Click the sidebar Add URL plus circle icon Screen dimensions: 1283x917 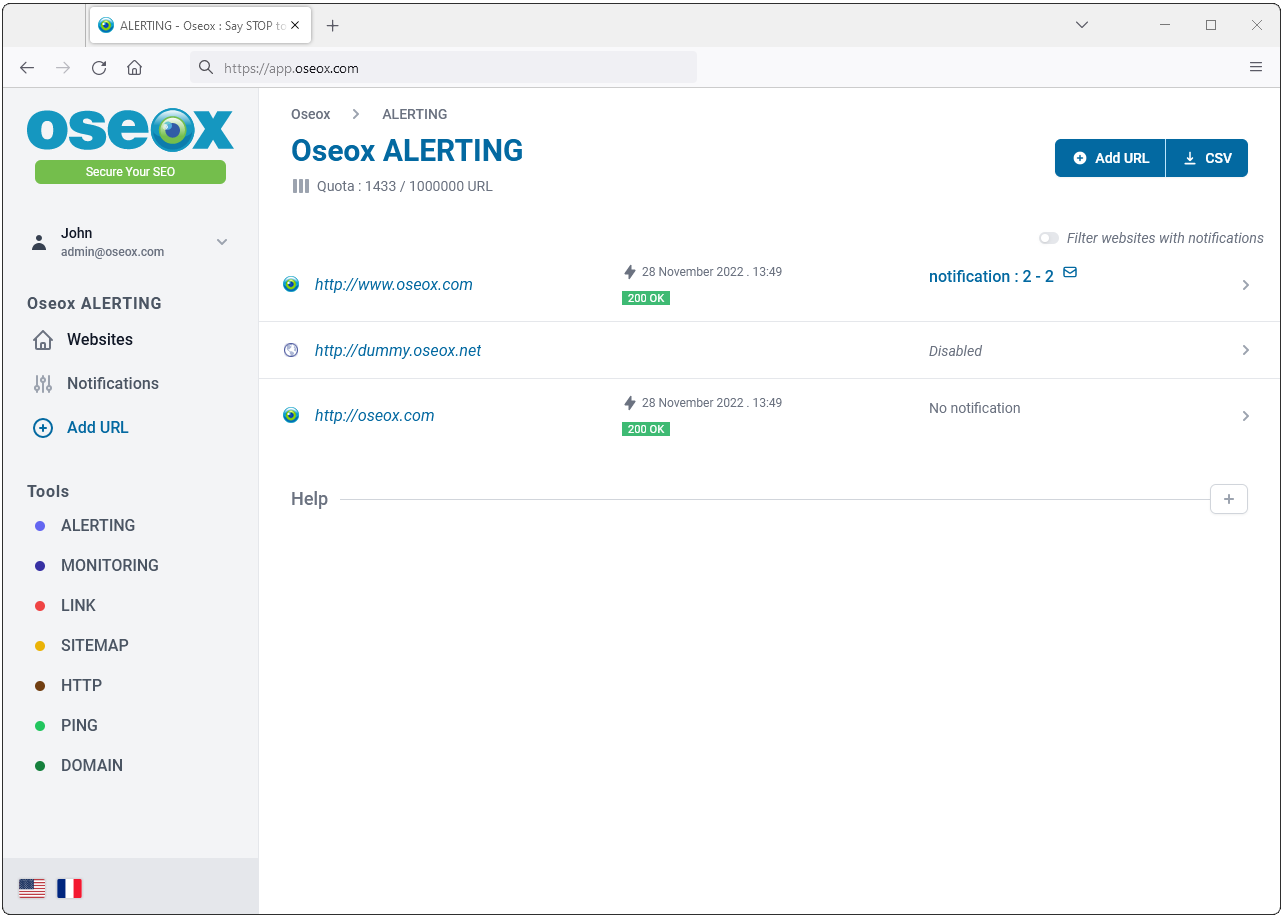click(43, 428)
